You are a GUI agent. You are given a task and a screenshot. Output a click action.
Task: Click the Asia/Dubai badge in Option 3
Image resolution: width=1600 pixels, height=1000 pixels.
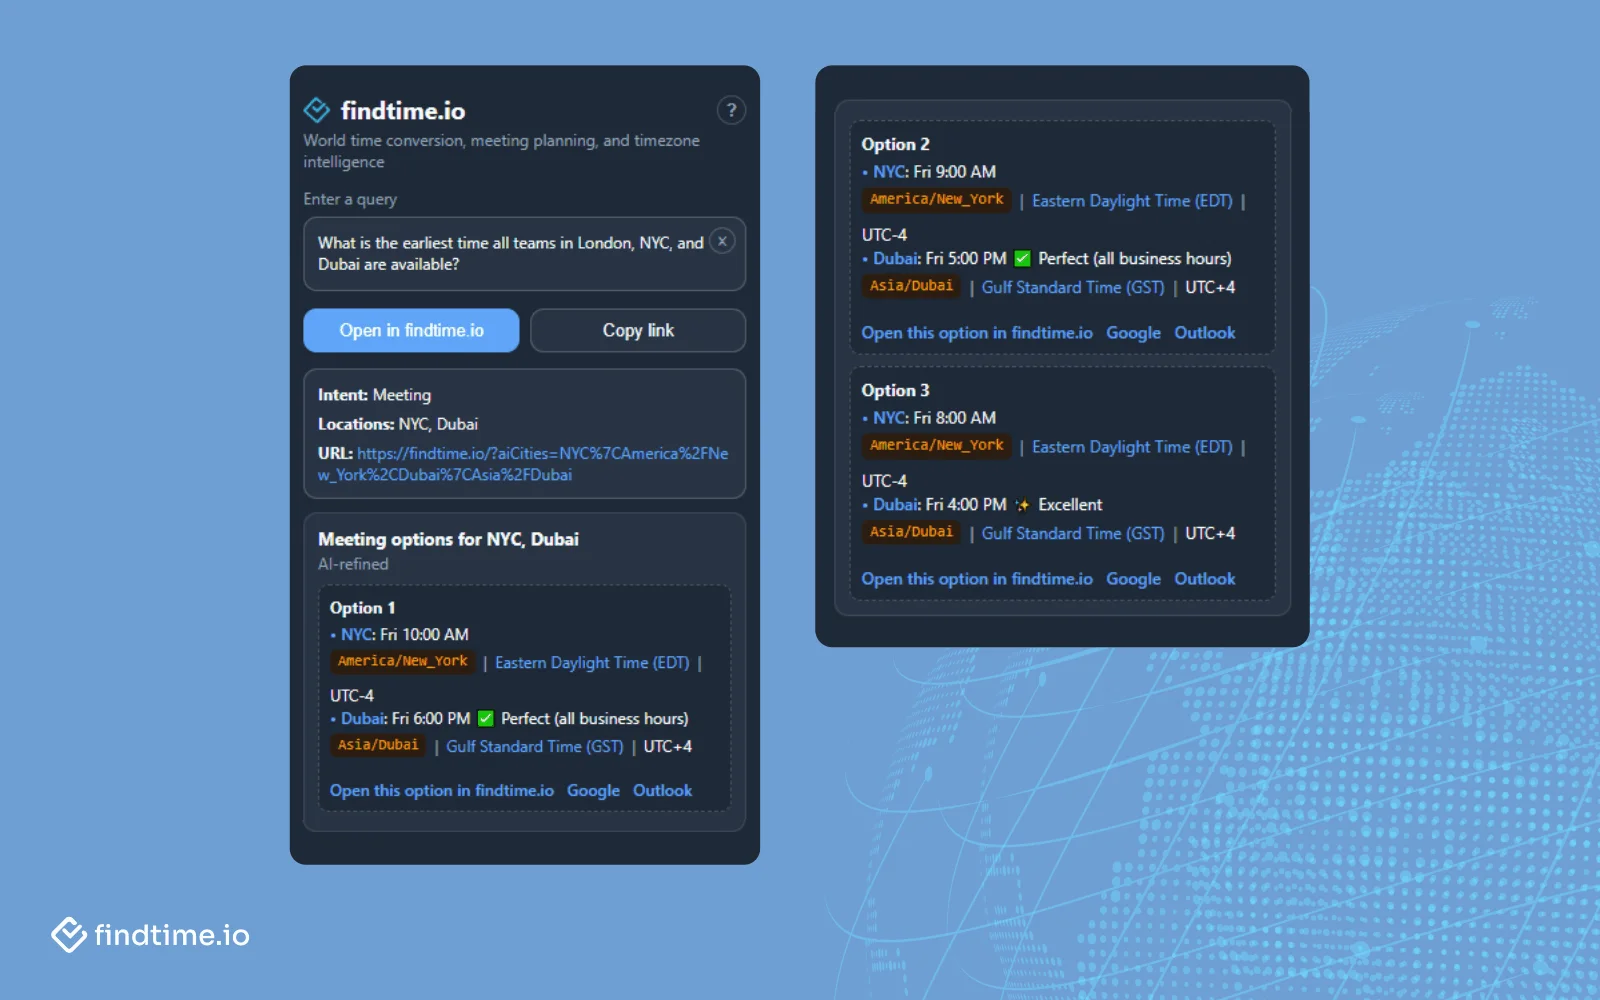point(910,533)
